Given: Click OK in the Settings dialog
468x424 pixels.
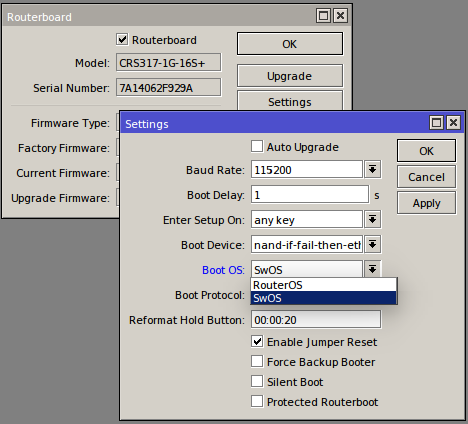Looking at the screenshot, I should (x=426, y=151).
